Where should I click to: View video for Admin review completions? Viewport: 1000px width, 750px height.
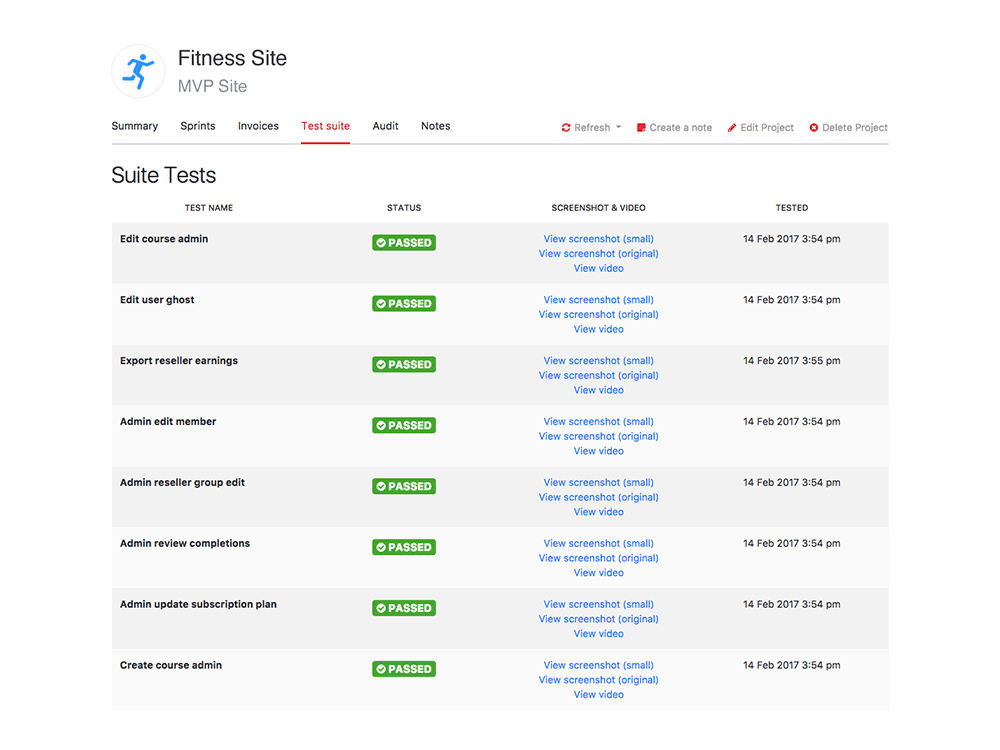598,573
